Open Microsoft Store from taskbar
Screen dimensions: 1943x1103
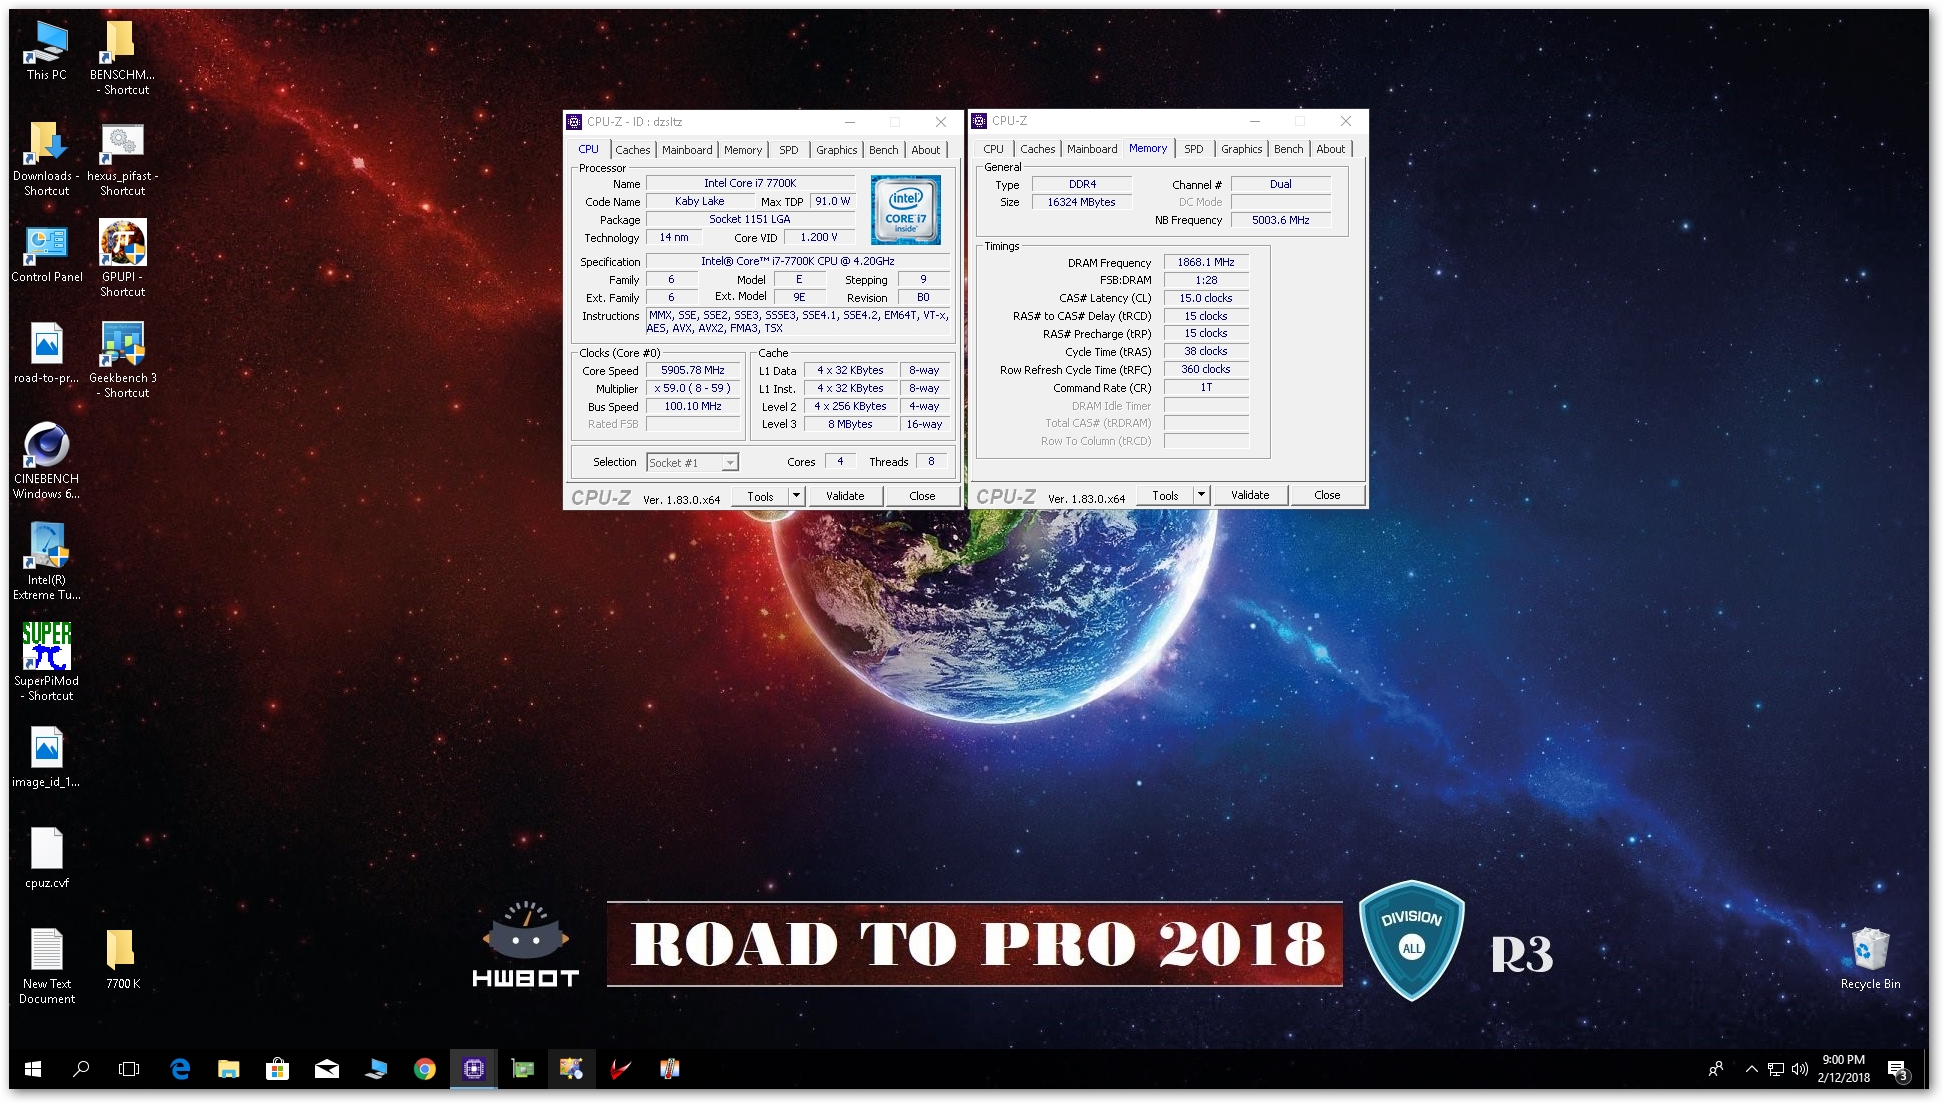pos(277,1069)
